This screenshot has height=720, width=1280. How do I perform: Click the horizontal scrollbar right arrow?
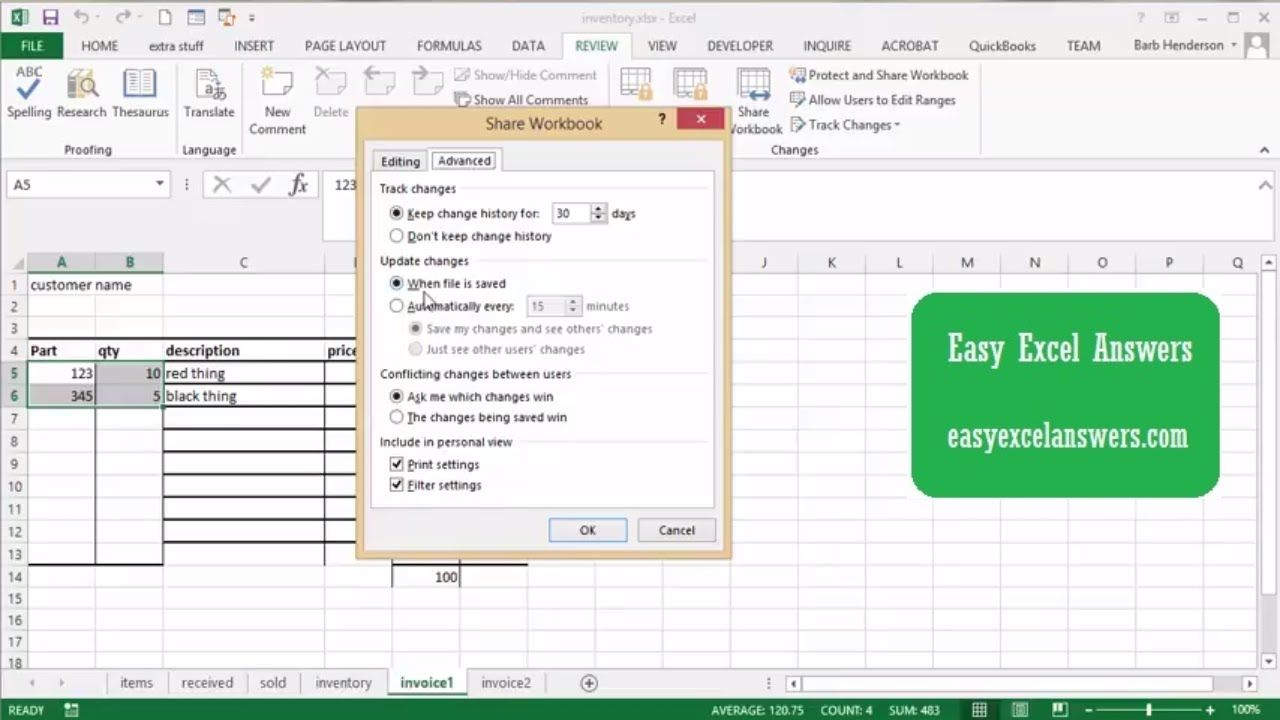click(1249, 684)
